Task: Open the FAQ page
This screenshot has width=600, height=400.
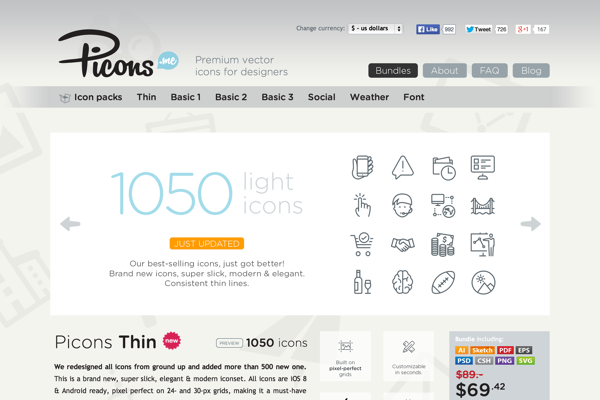Action: tap(489, 70)
